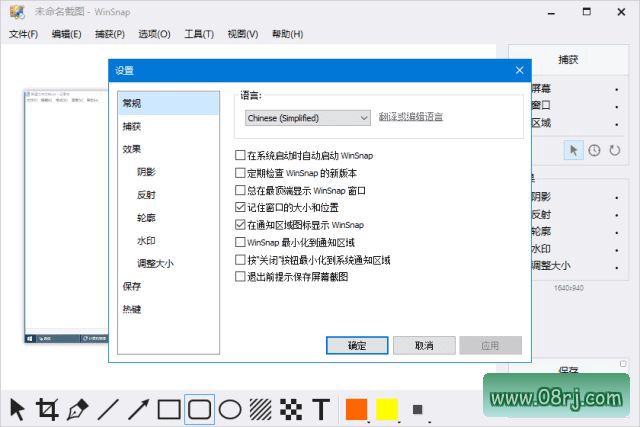Viewport: 640px width, 427px height.
Task: Click the 取消 button
Action: click(424, 345)
